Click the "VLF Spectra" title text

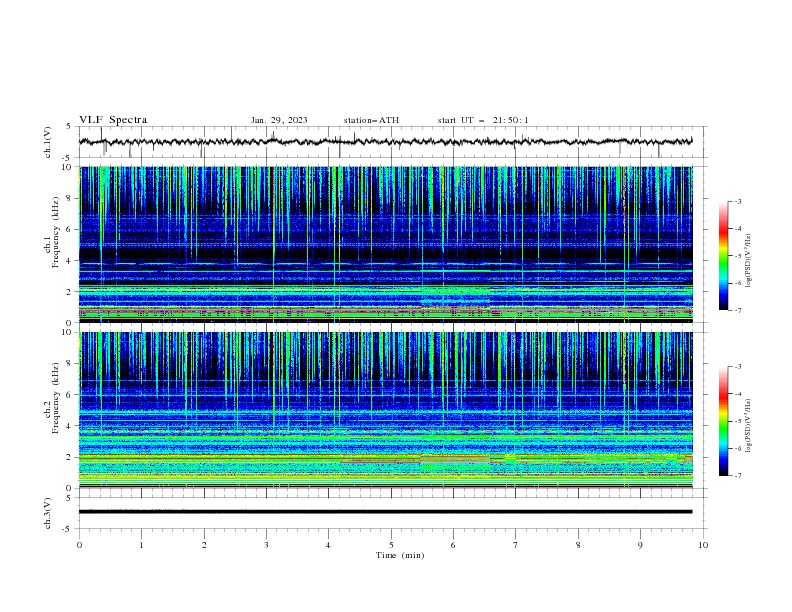(113, 120)
